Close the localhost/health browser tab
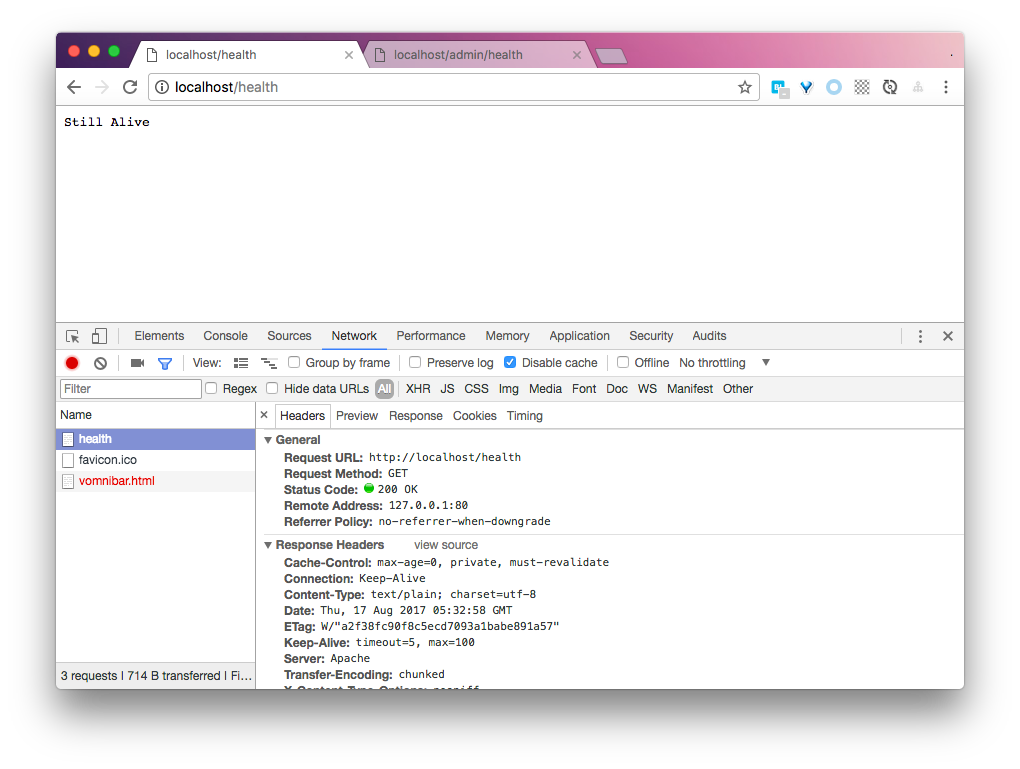This screenshot has height=769, width=1020. point(349,55)
